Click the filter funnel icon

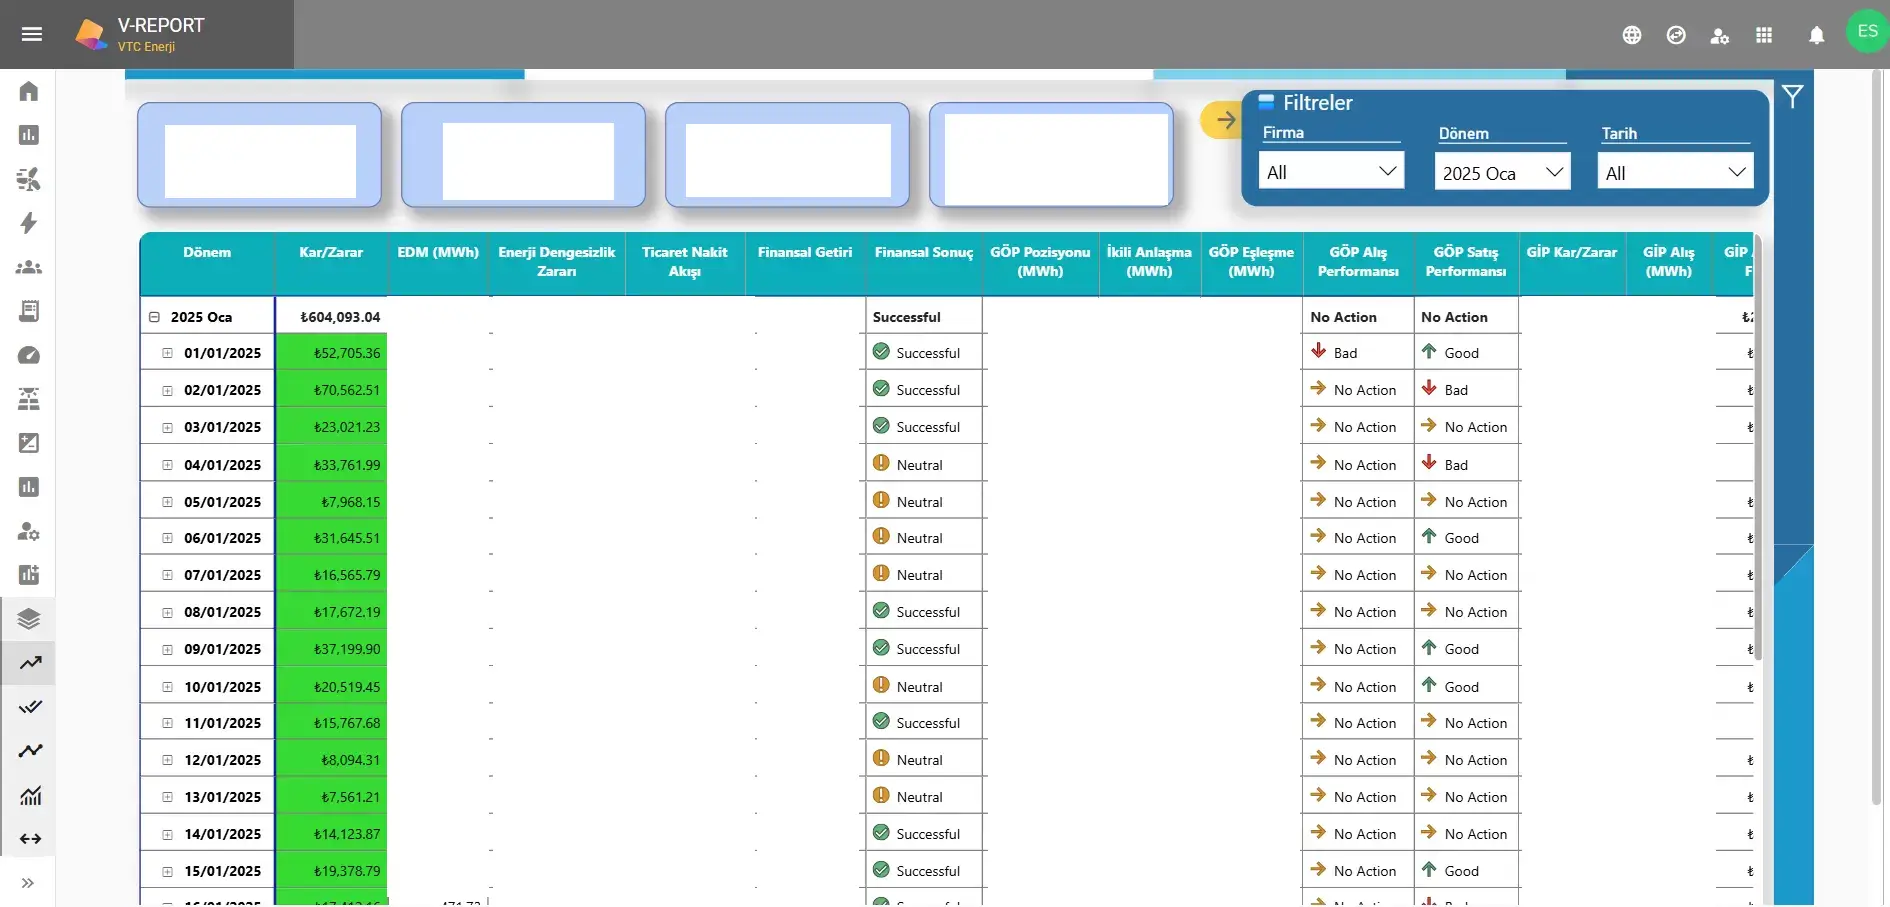[x=1792, y=96]
